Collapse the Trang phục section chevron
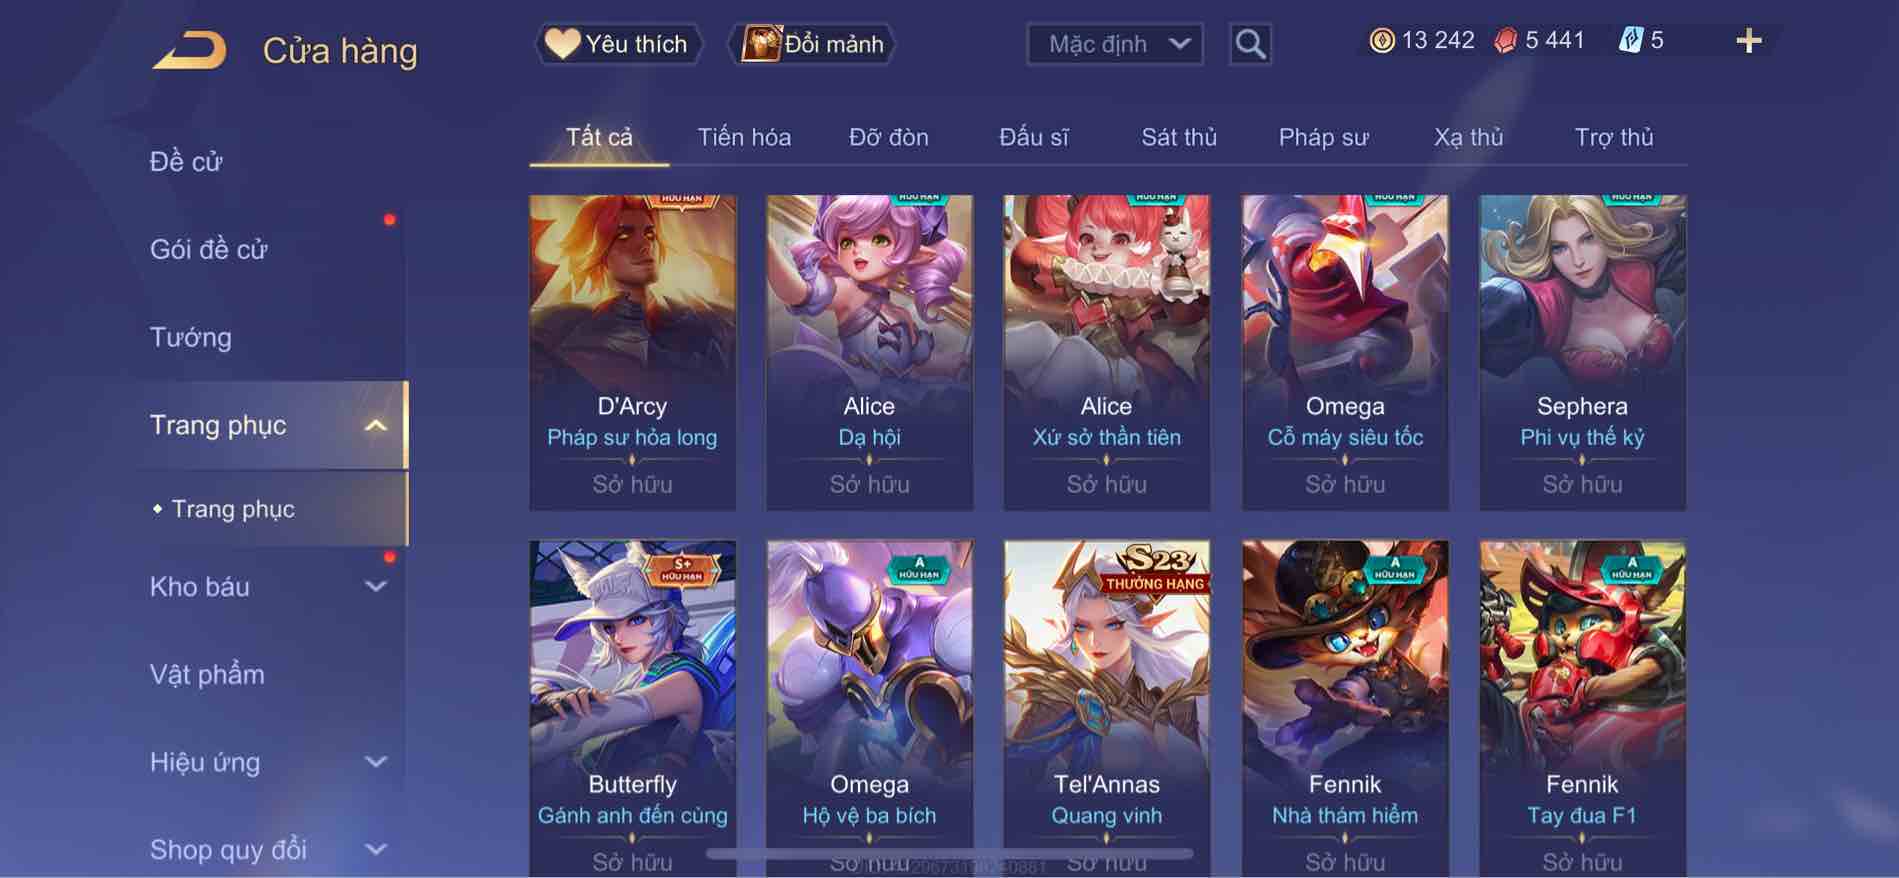 [375, 426]
